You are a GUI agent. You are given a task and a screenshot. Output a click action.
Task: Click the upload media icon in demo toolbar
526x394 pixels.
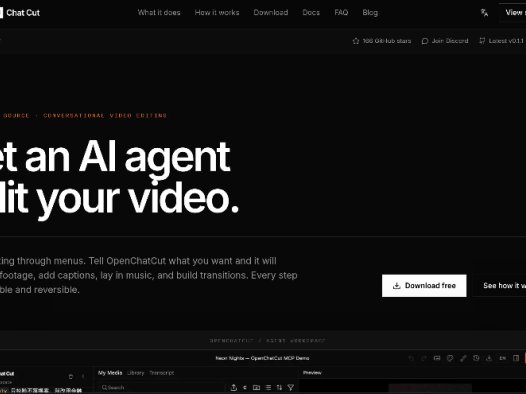coord(234,388)
